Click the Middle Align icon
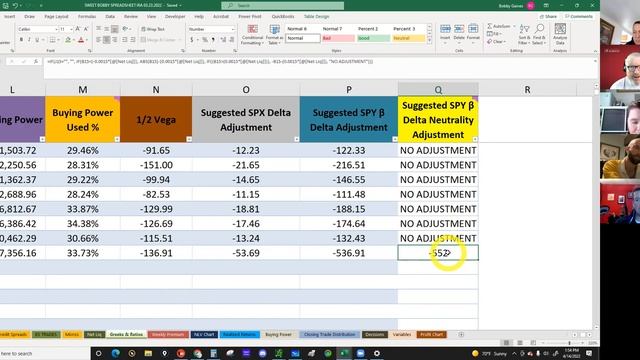The width and height of the screenshot is (640, 360). point(107,29)
